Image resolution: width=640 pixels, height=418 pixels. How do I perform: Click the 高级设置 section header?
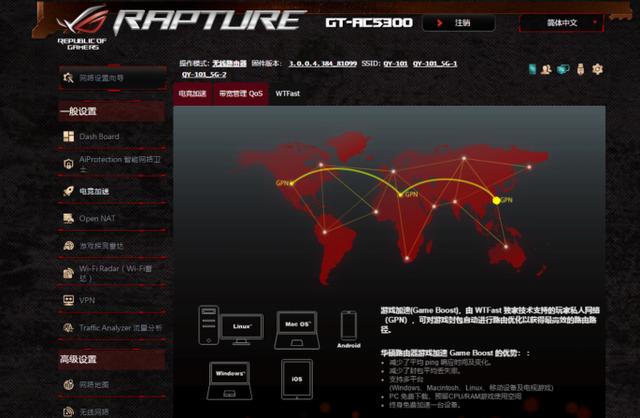[112, 359]
